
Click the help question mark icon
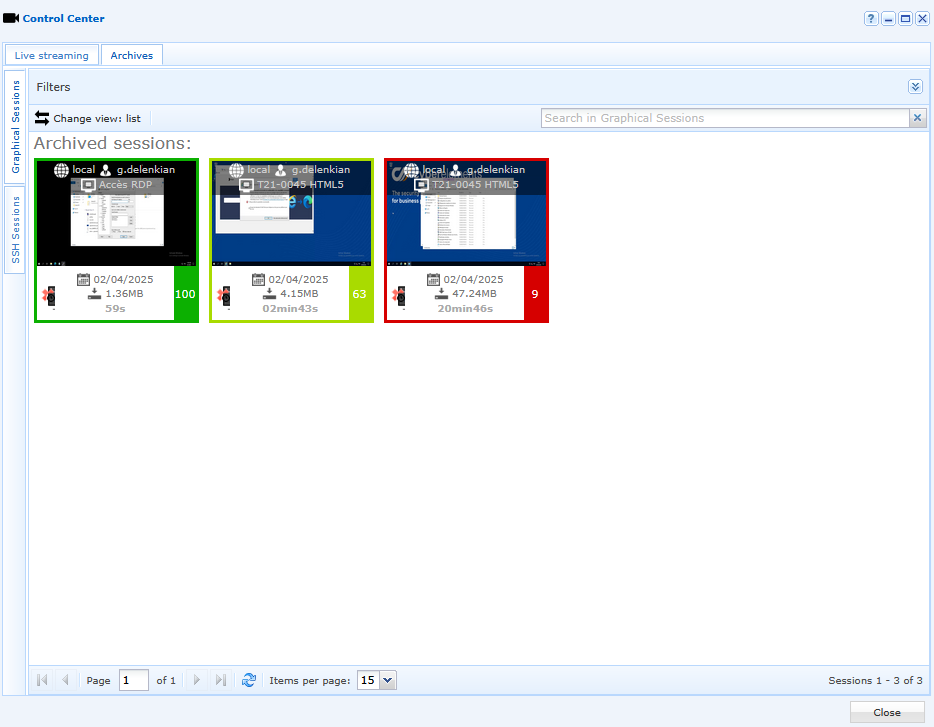coord(871,18)
